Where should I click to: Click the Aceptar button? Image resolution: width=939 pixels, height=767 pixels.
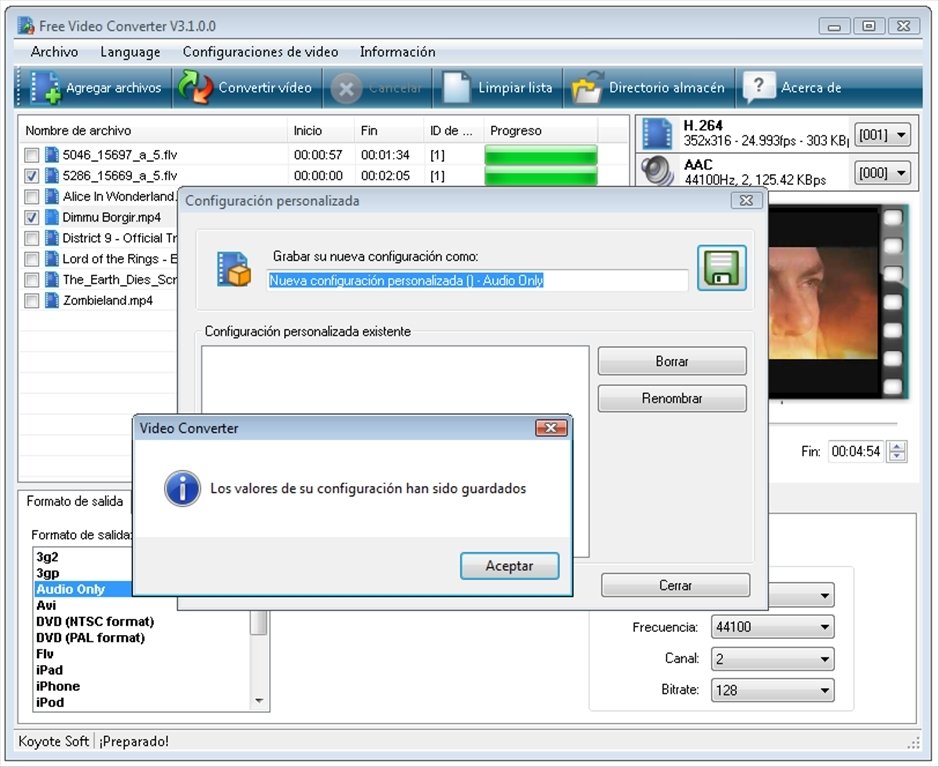[x=509, y=566]
